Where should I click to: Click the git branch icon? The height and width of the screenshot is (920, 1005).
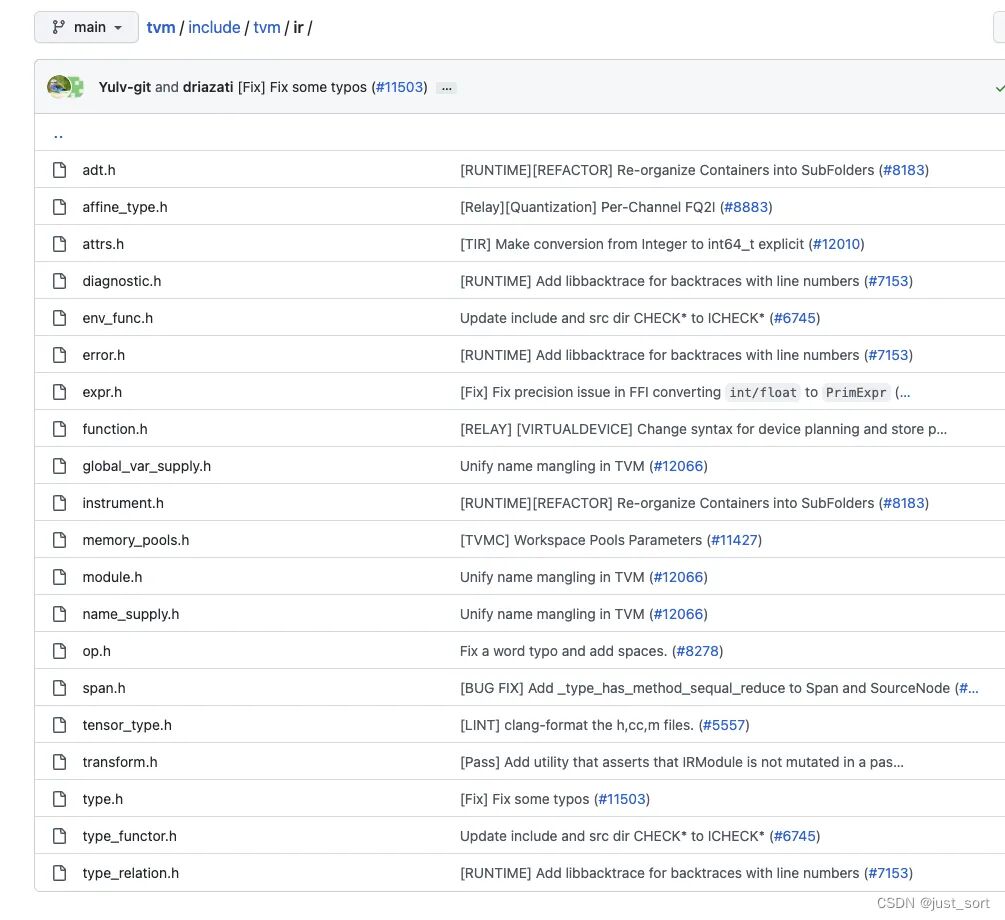pyautogui.click(x=58, y=27)
